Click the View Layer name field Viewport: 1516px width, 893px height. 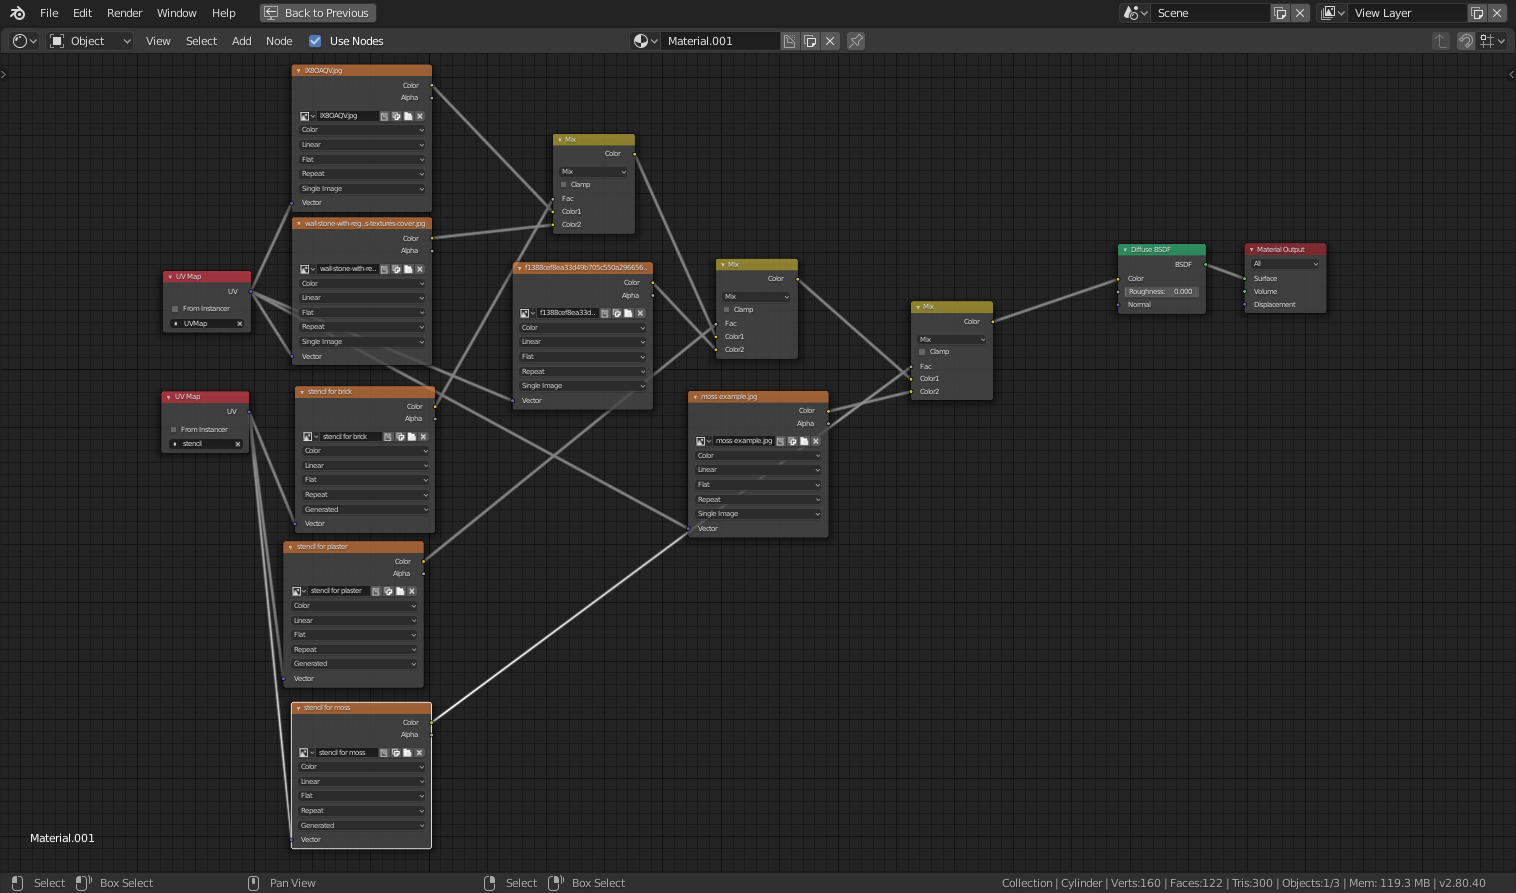[1407, 13]
